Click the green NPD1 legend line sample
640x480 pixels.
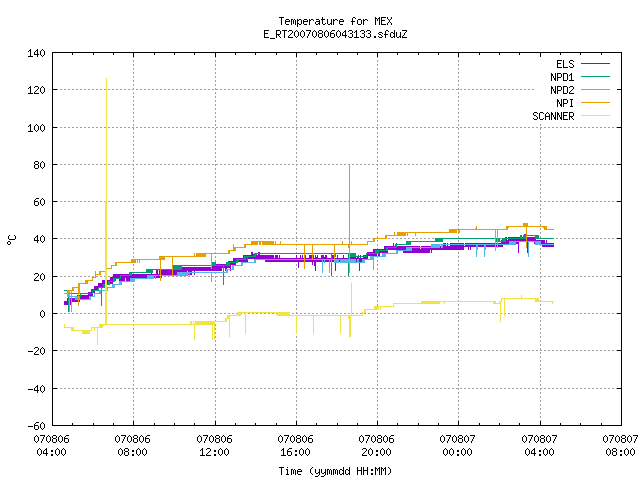tap(596, 77)
